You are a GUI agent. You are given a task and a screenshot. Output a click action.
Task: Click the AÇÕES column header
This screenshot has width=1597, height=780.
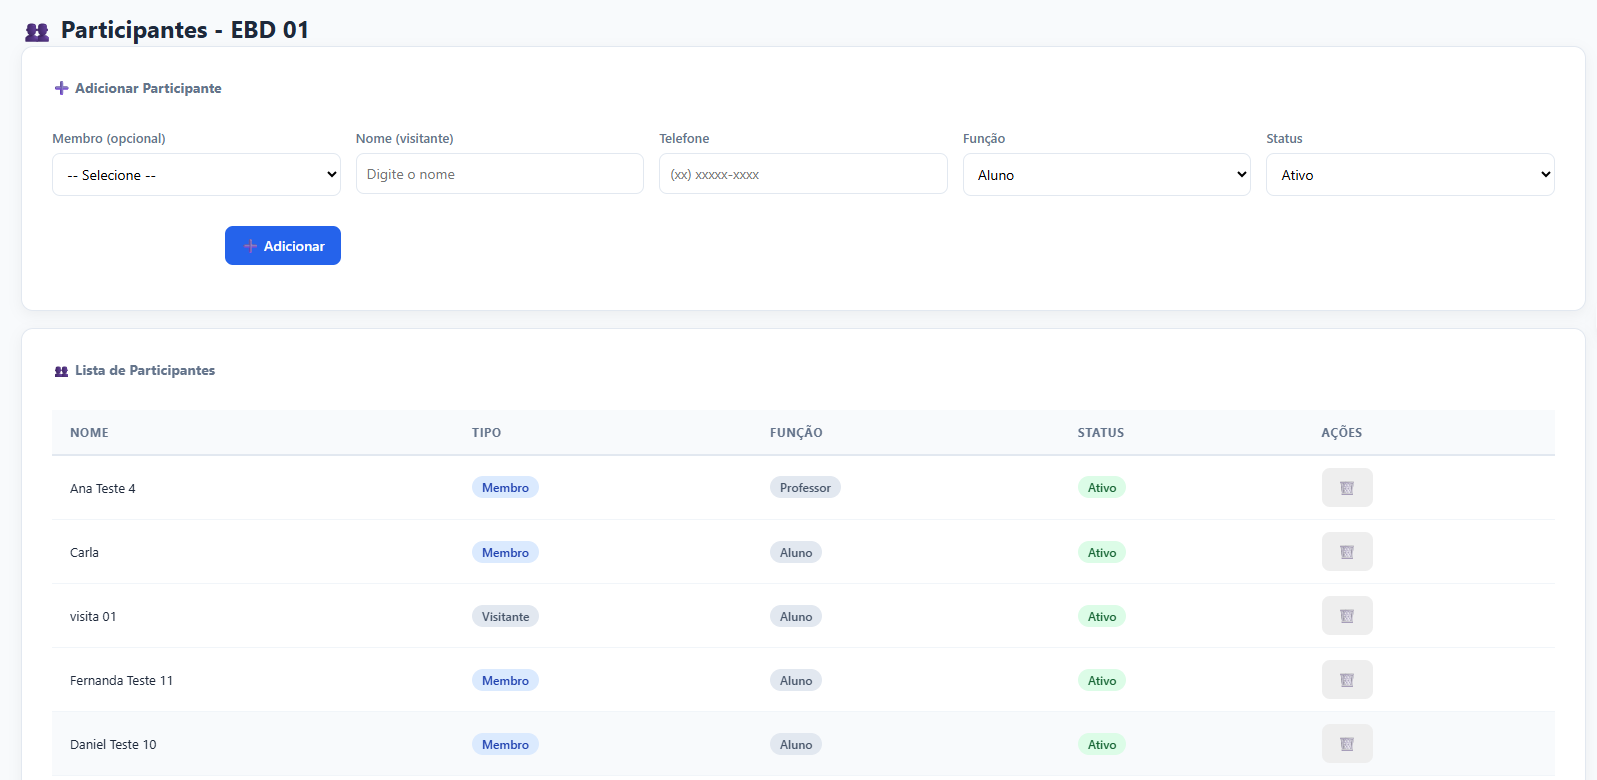pyautogui.click(x=1342, y=433)
